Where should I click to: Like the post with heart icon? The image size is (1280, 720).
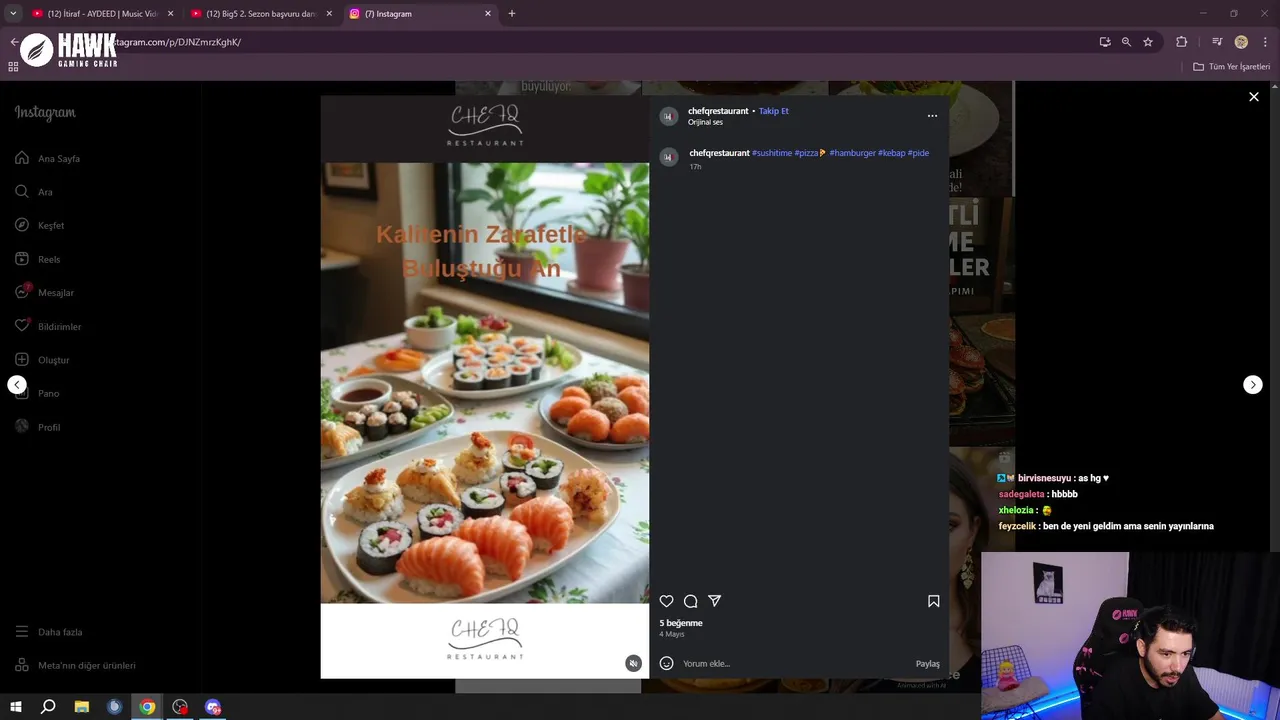666,601
